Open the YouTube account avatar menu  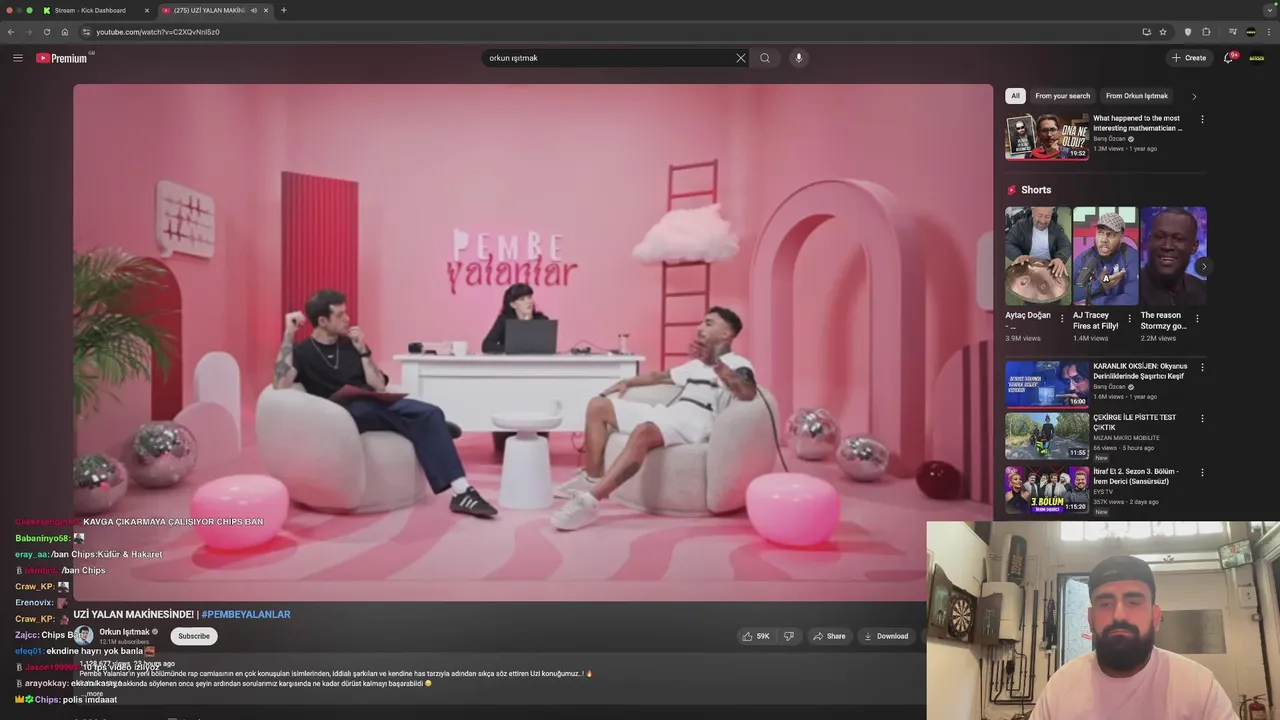point(1257,58)
